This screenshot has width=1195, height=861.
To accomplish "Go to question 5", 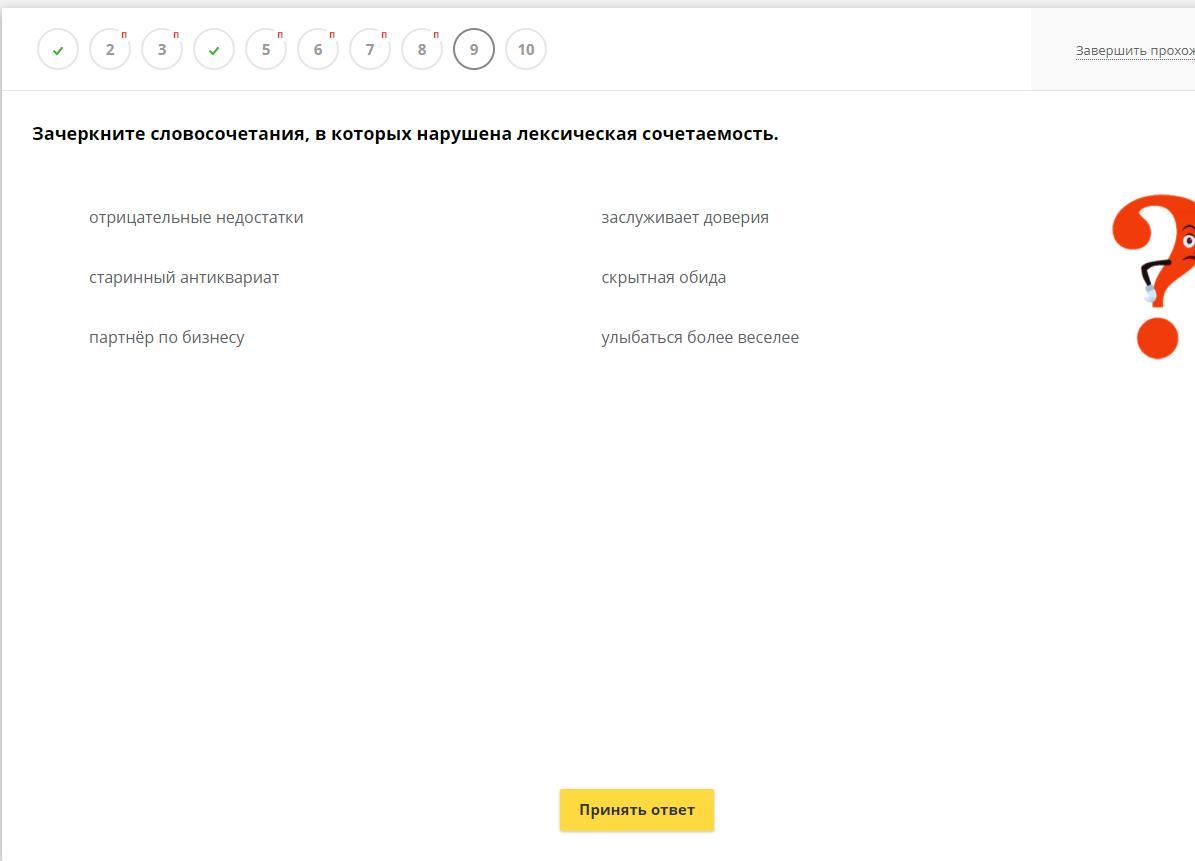I will click(266, 50).
